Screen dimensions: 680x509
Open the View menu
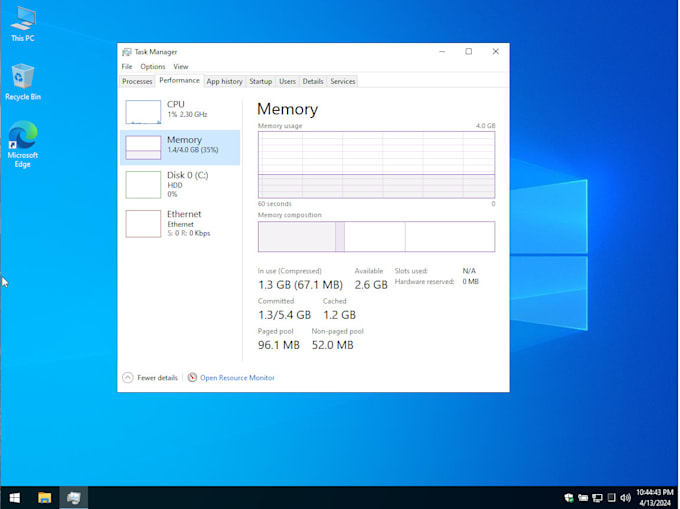point(181,66)
